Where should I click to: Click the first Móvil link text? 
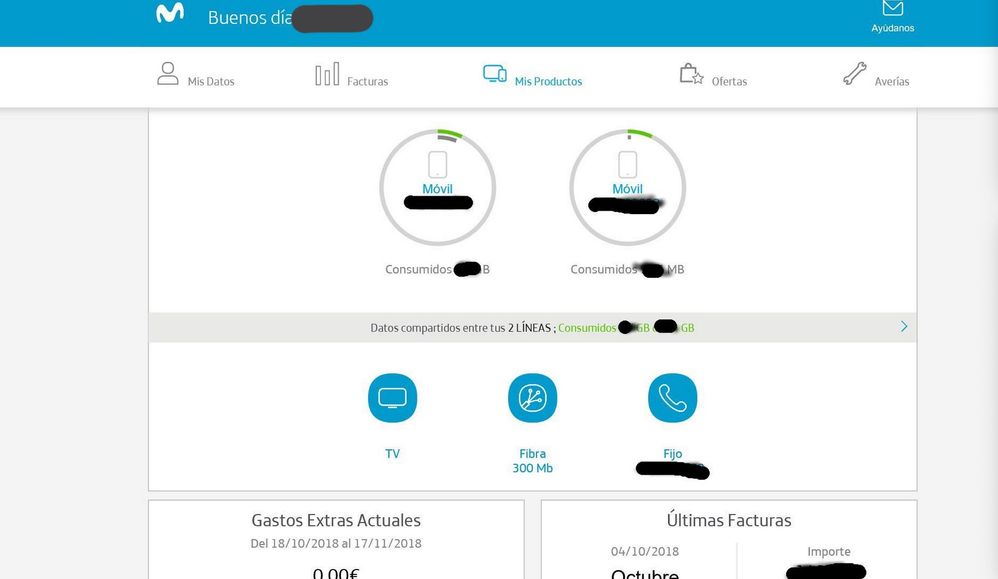click(x=437, y=189)
